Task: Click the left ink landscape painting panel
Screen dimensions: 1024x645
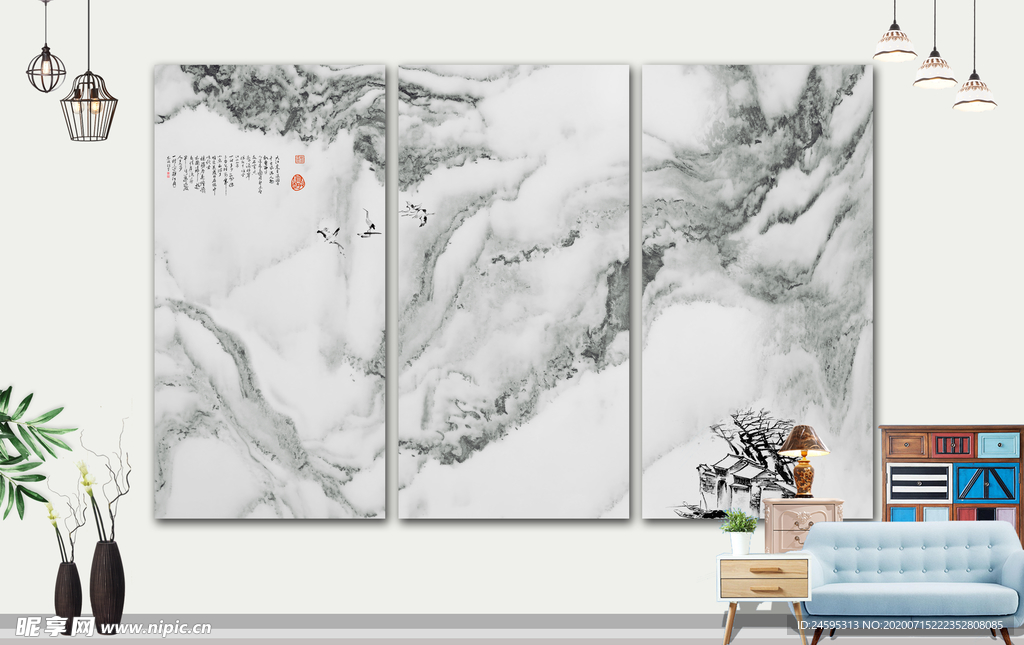Action: coord(270,291)
